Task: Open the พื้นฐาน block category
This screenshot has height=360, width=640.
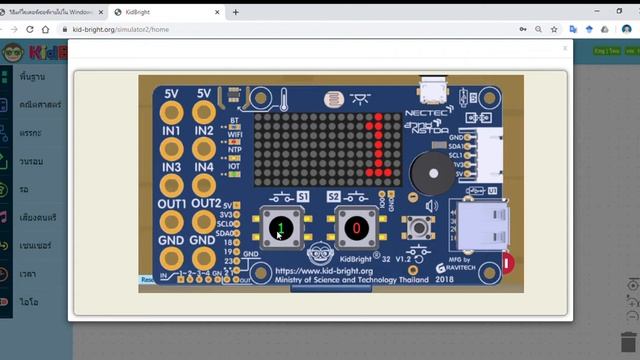Action: [x=32, y=76]
